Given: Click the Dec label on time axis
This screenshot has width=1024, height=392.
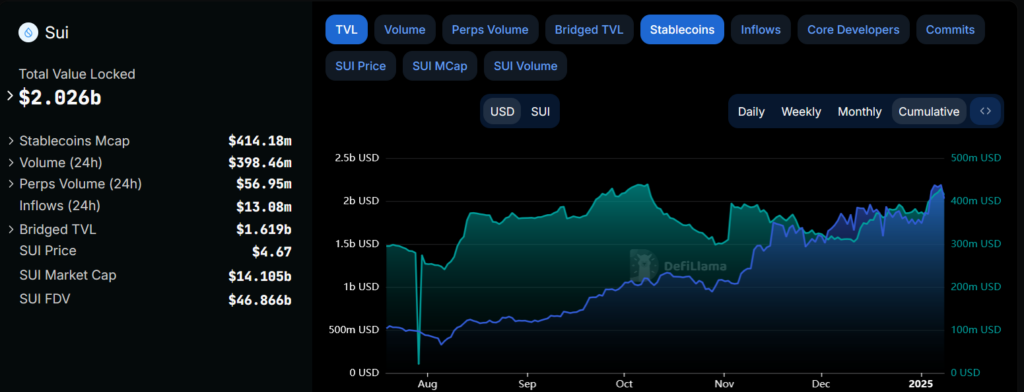Looking at the screenshot, I should tap(822, 384).
